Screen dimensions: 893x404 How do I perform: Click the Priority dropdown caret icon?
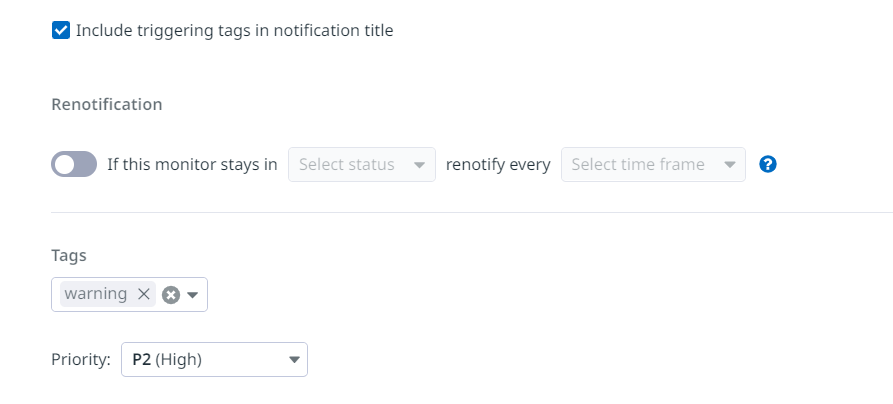pyautogui.click(x=294, y=360)
